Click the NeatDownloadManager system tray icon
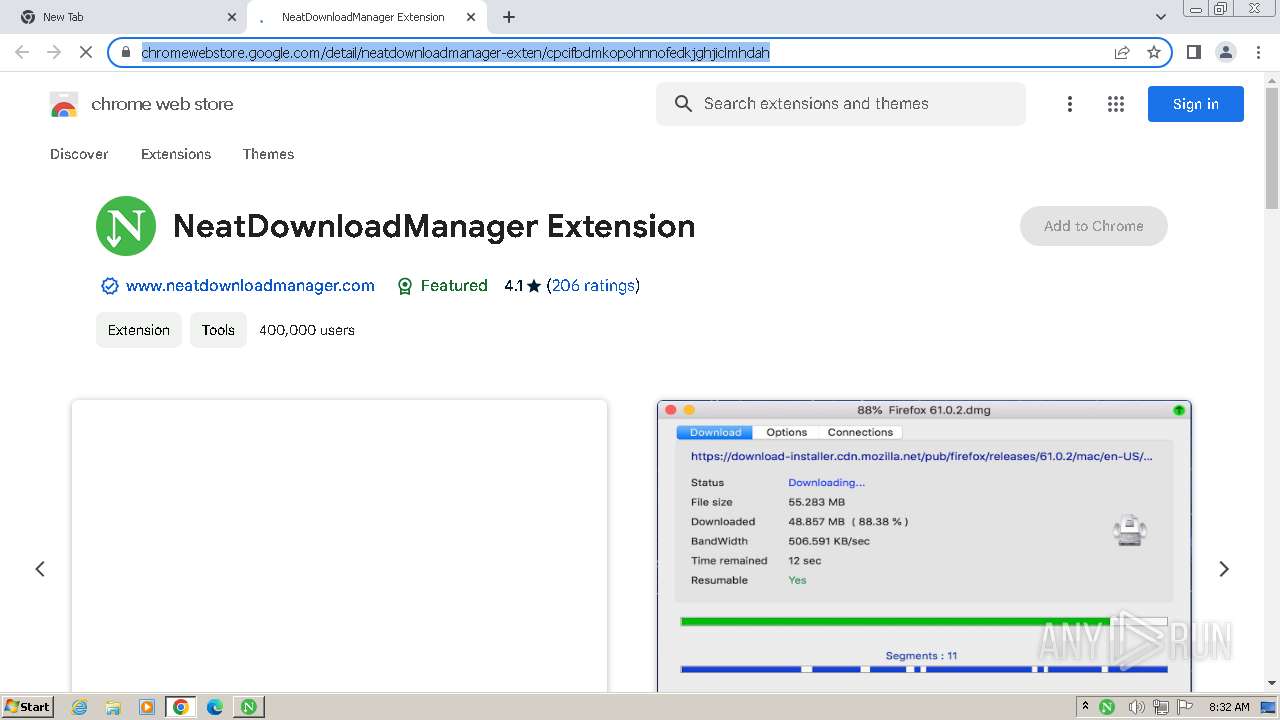This screenshot has height=720, width=1280. pos(1107,707)
